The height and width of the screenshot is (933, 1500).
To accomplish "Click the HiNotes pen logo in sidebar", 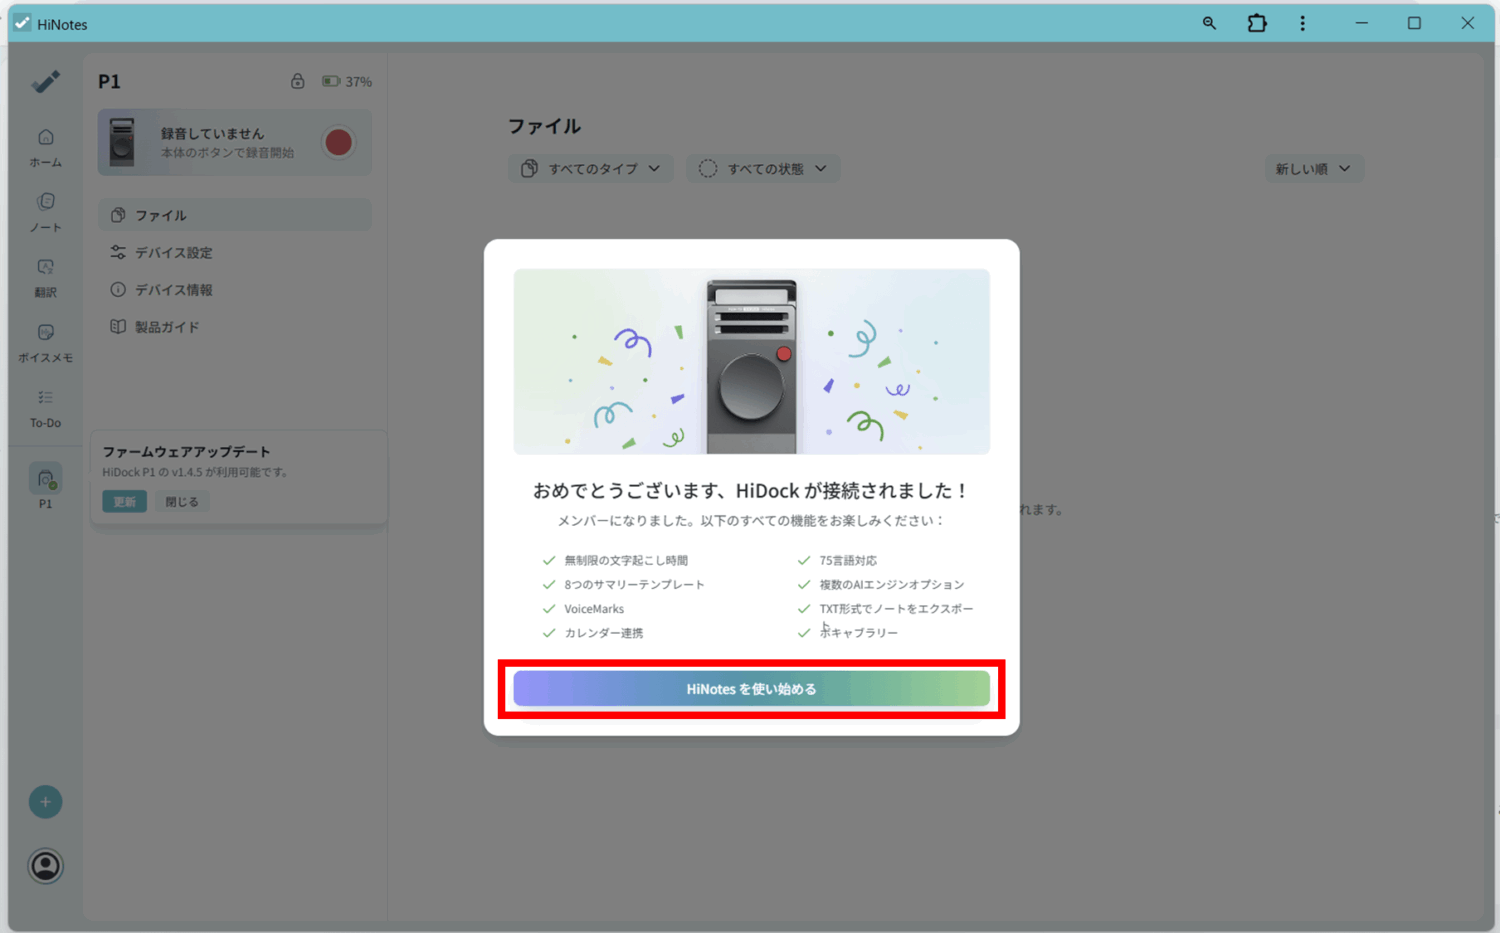I will coord(45,81).
